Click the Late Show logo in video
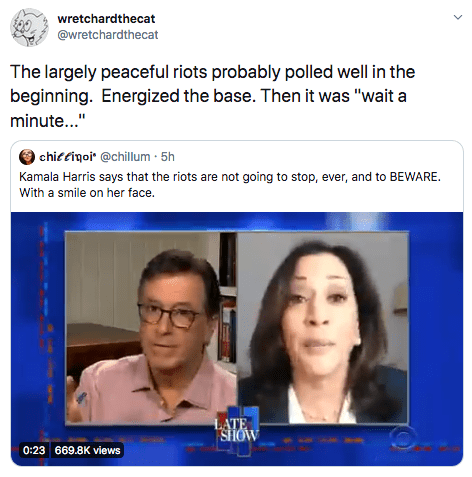 click(236, 430)
